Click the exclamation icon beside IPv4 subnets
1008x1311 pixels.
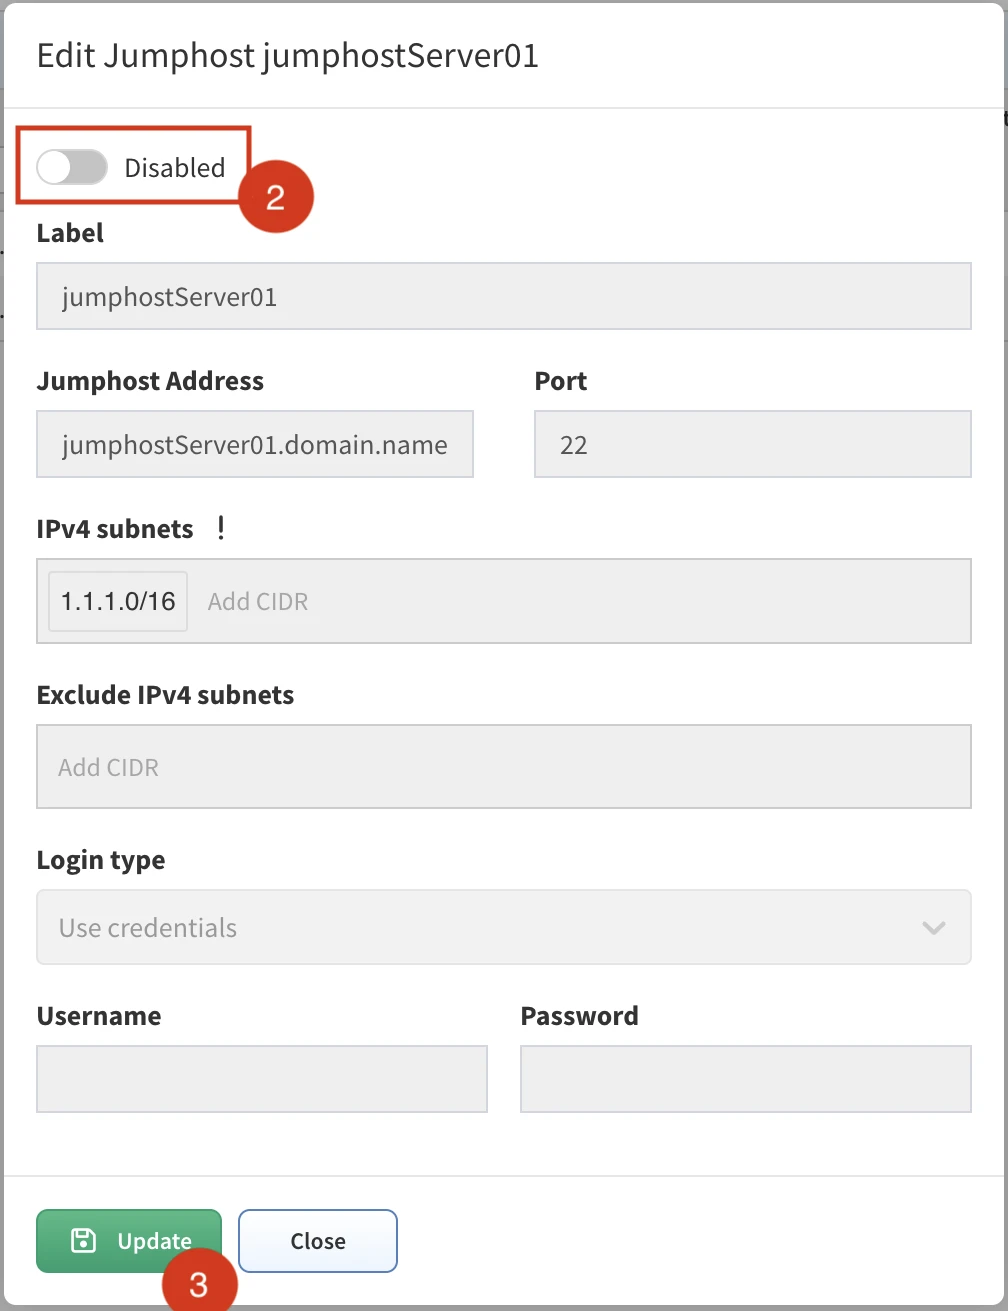(x=221, y=528)
